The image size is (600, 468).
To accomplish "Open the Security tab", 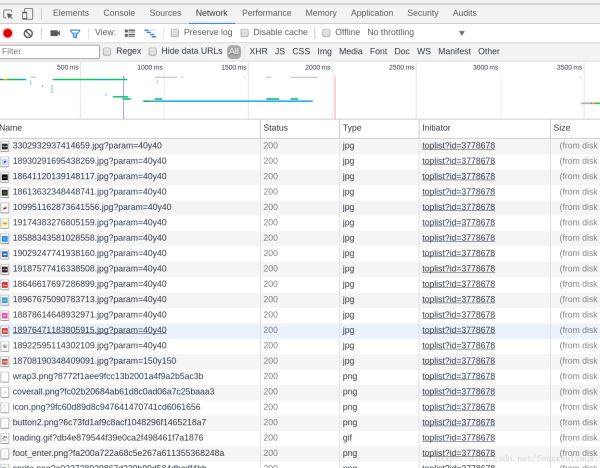I will point(422,13).
